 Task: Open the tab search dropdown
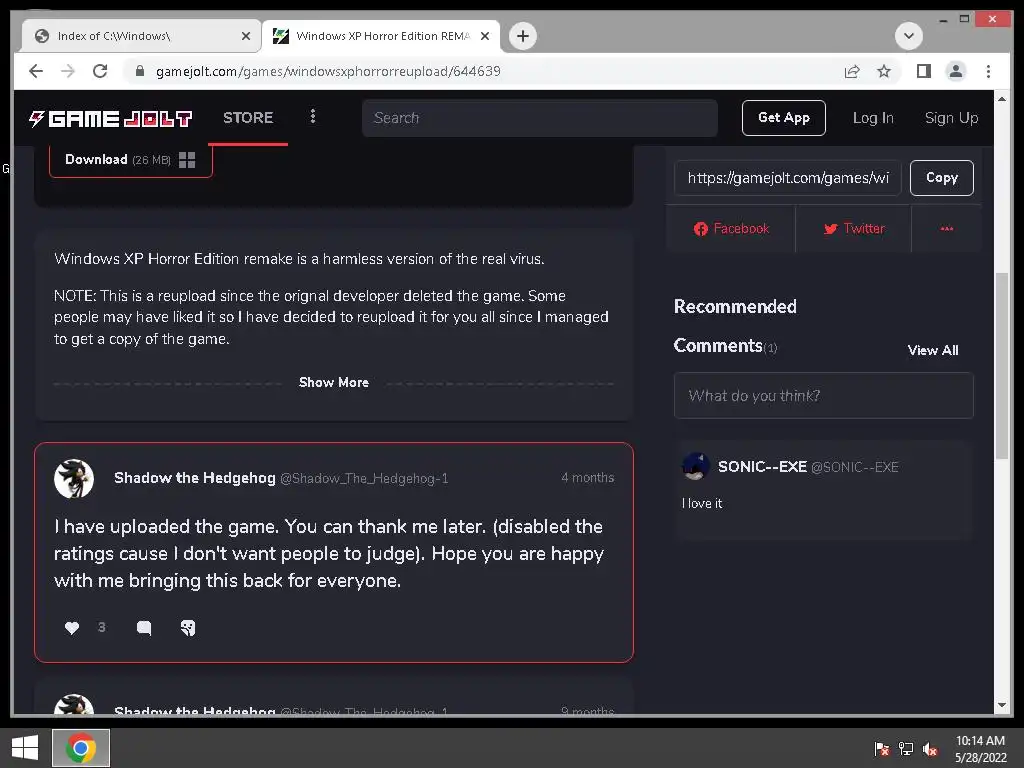[908, 36]
